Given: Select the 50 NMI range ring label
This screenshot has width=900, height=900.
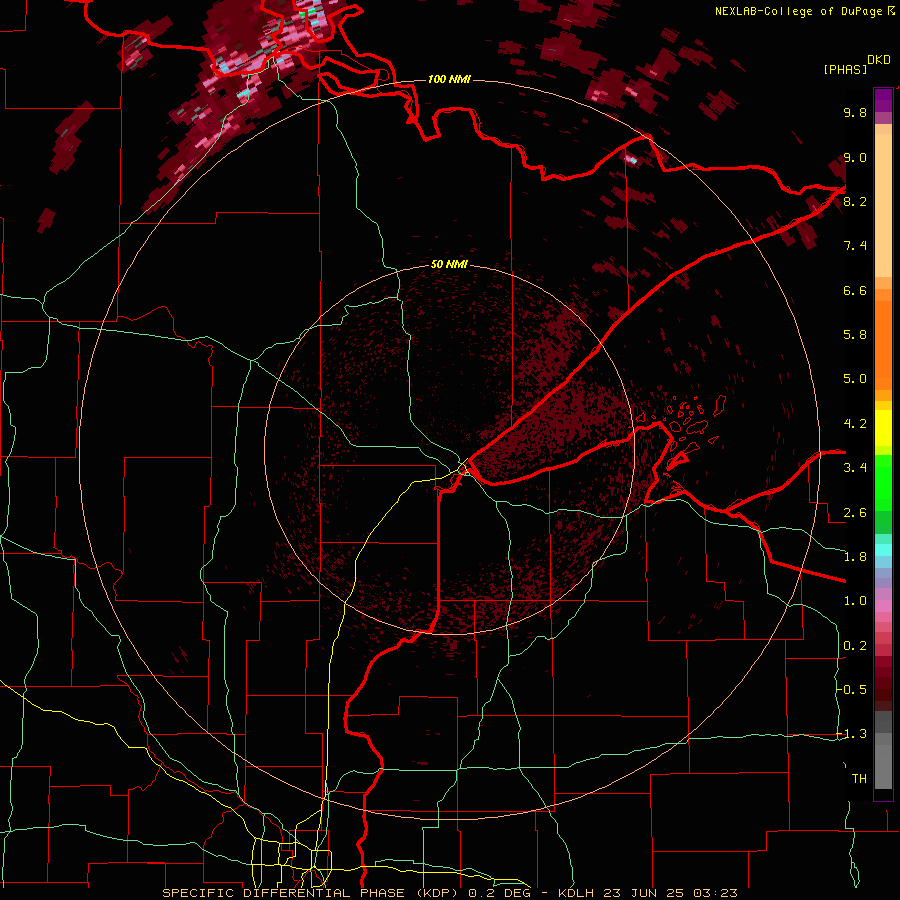Looking at the screenshot, I should [x=449, y=264].
